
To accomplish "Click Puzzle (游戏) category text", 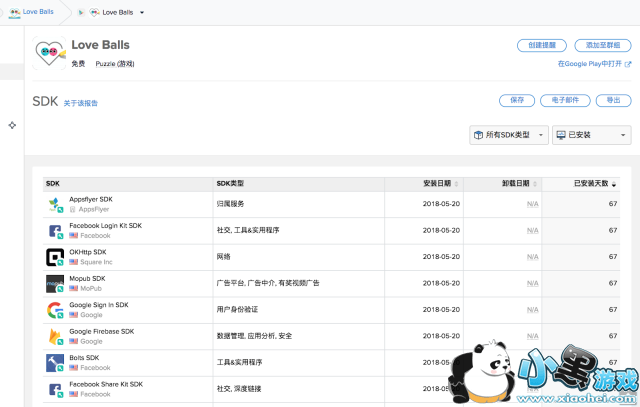I will [x=115, y=64].
